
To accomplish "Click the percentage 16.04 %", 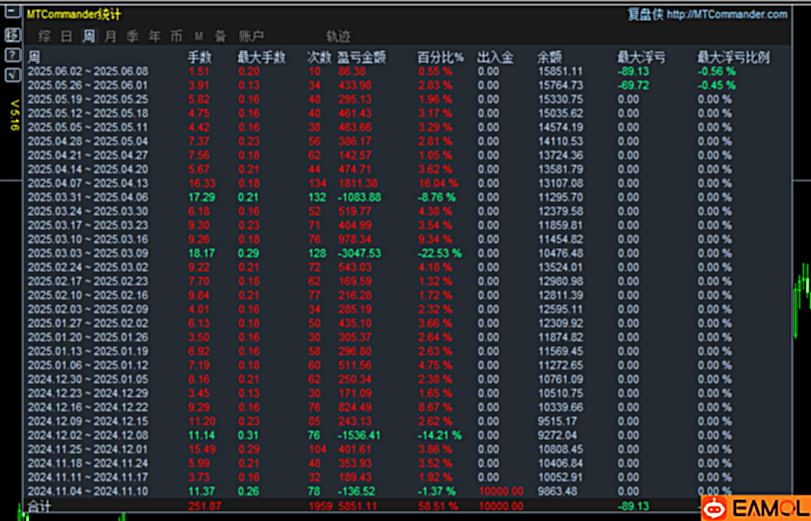I will pyautogui.click(x=439, y=183).
